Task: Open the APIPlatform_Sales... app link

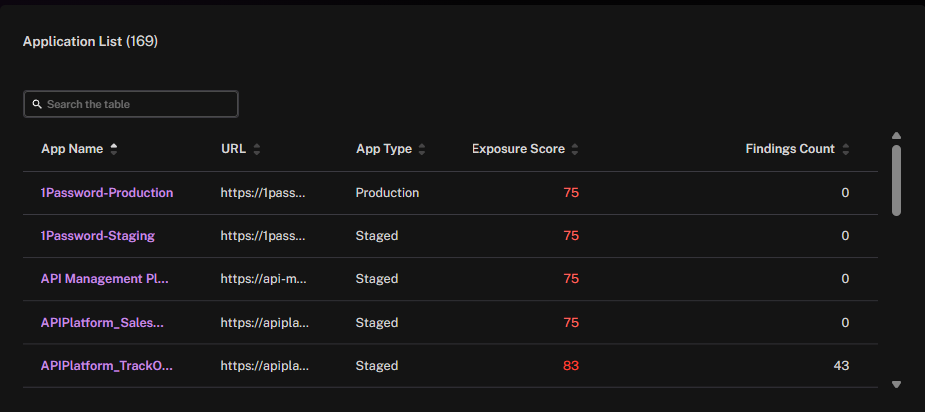Action: tap(102, 322)
